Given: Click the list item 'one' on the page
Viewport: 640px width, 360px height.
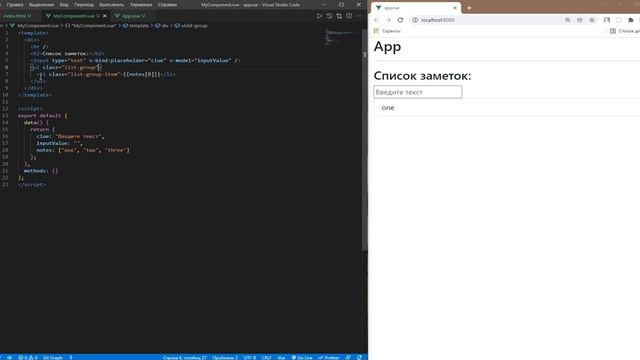Looking at the screenshot, I should [388, 108].
